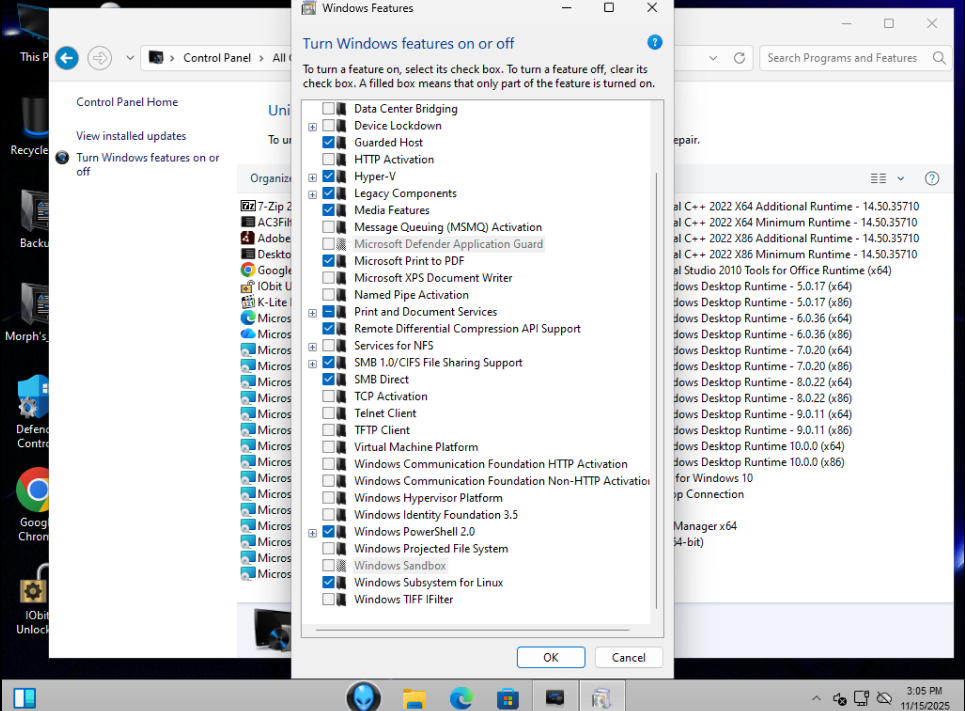This screenshot has width=965, height=711.
Task: Open the View installed updates link
Action: pyautogui.click(x=131, y=136)
